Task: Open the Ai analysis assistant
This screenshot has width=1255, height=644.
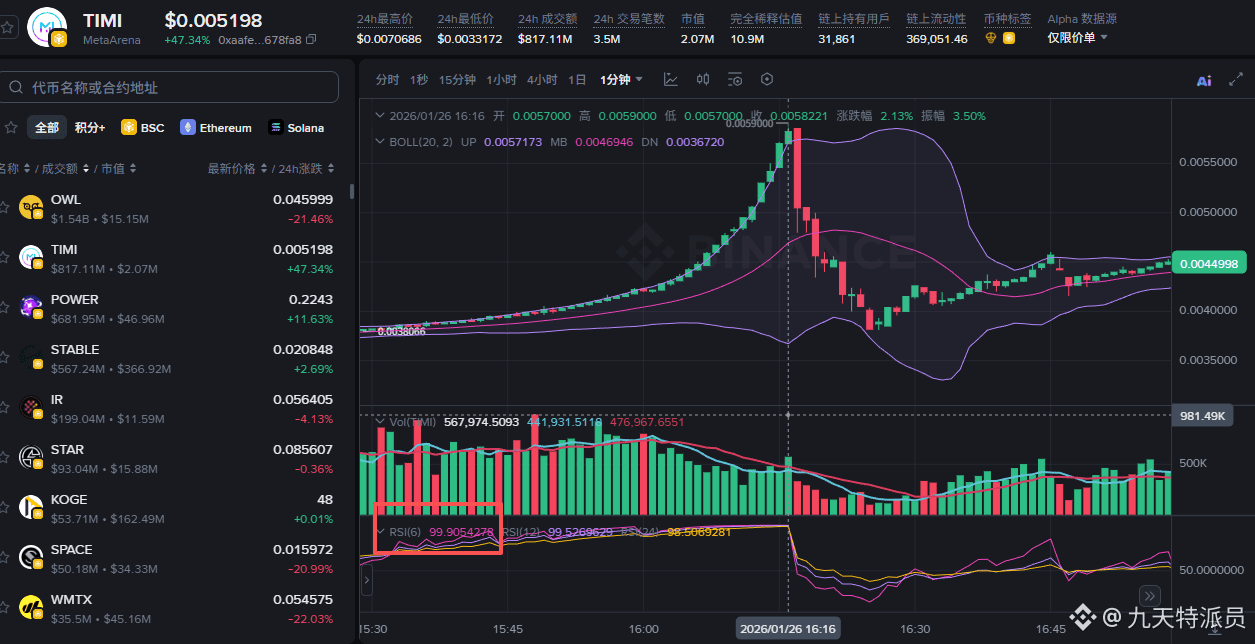Action: click(1204, 81)
